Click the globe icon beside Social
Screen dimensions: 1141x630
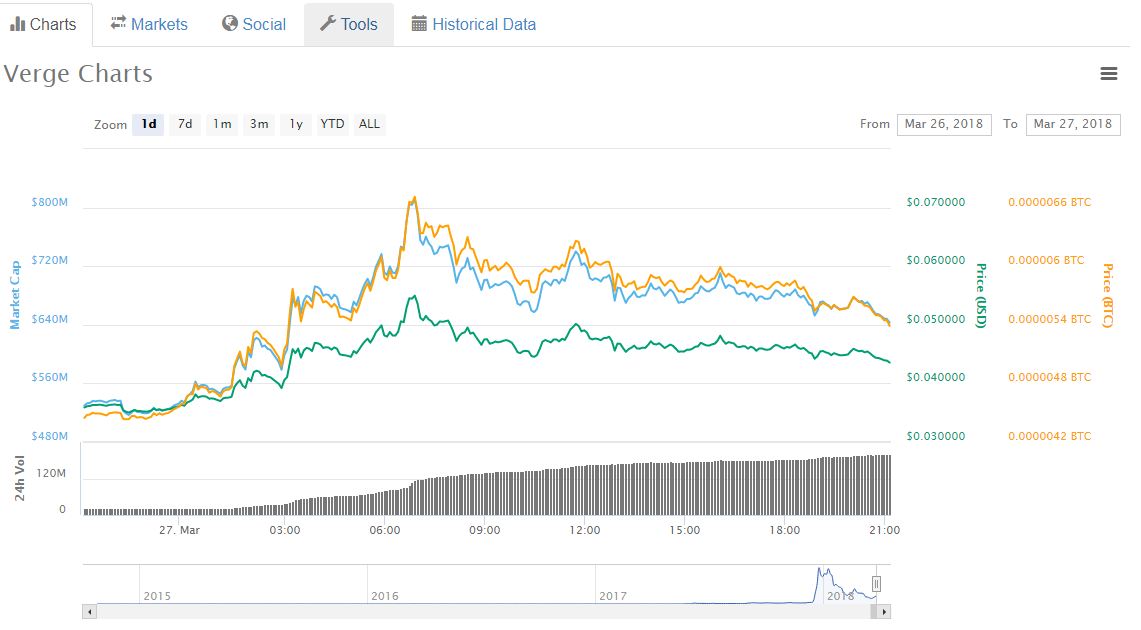(230, 24)
